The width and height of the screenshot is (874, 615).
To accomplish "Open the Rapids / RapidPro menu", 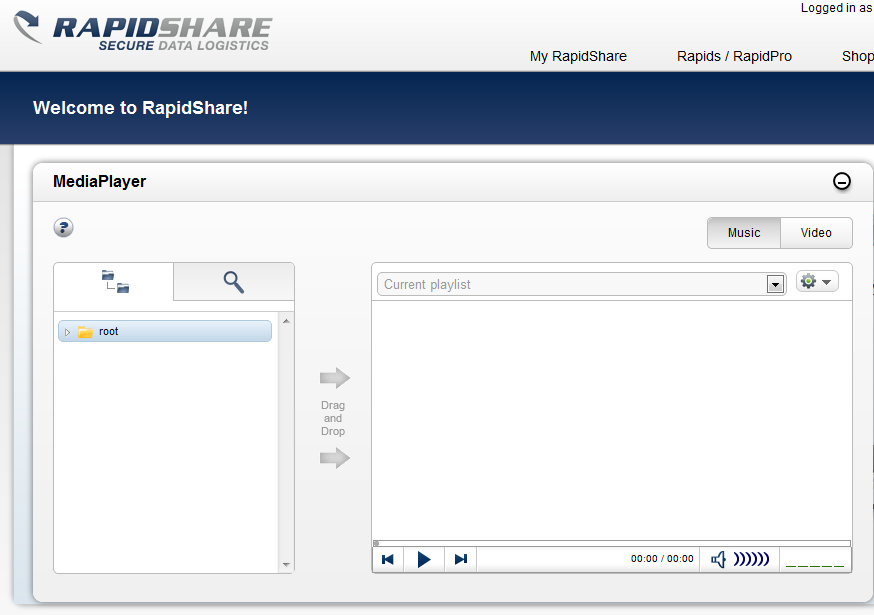I will point(734,56).
